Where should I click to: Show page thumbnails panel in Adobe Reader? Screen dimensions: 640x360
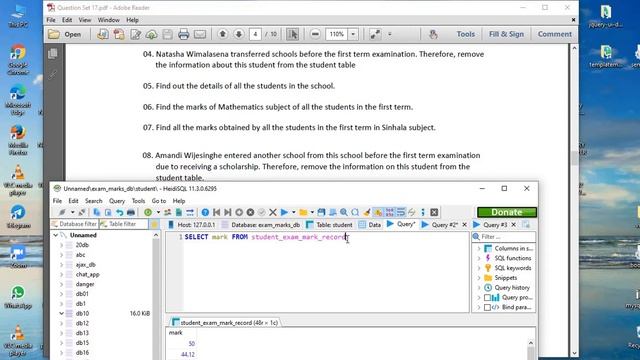point(53,54)
